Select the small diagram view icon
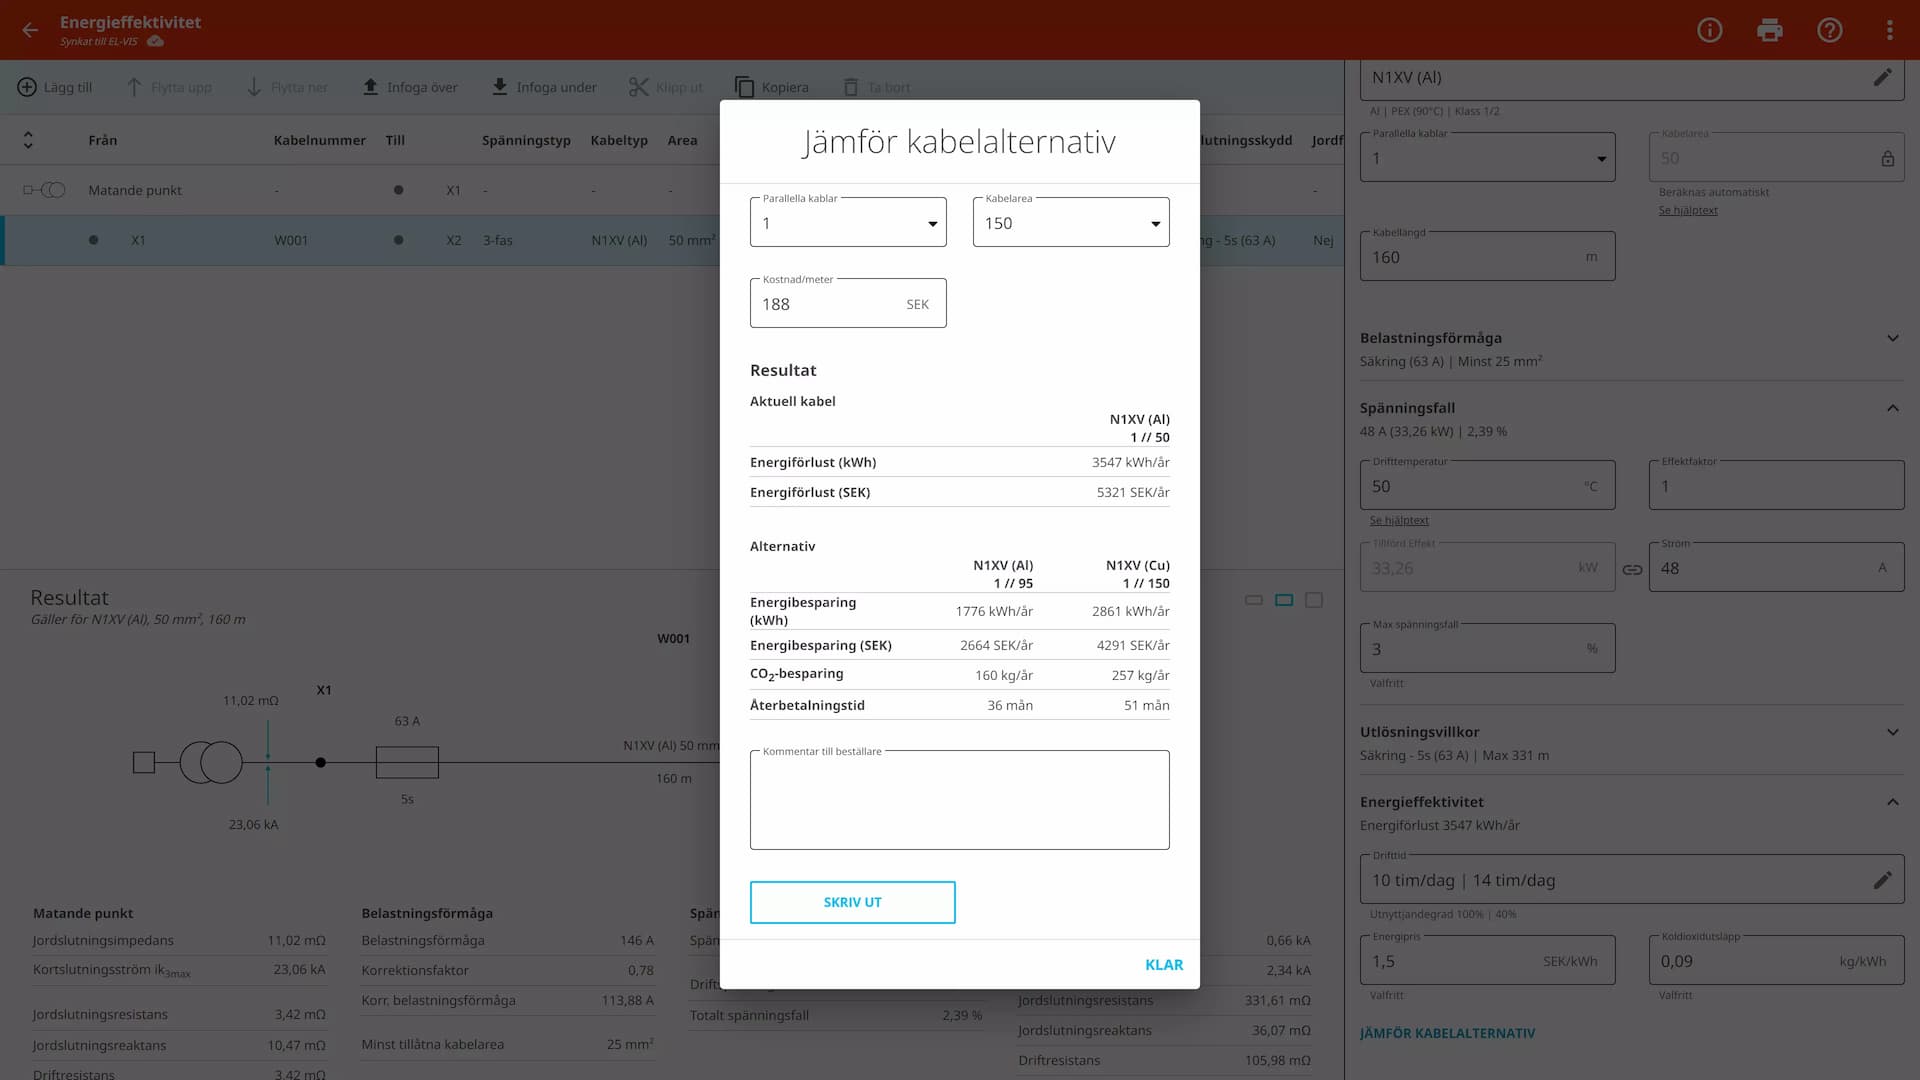Image resolution: width=1920 pixels, height=1080 pixels. (1254, 600)
